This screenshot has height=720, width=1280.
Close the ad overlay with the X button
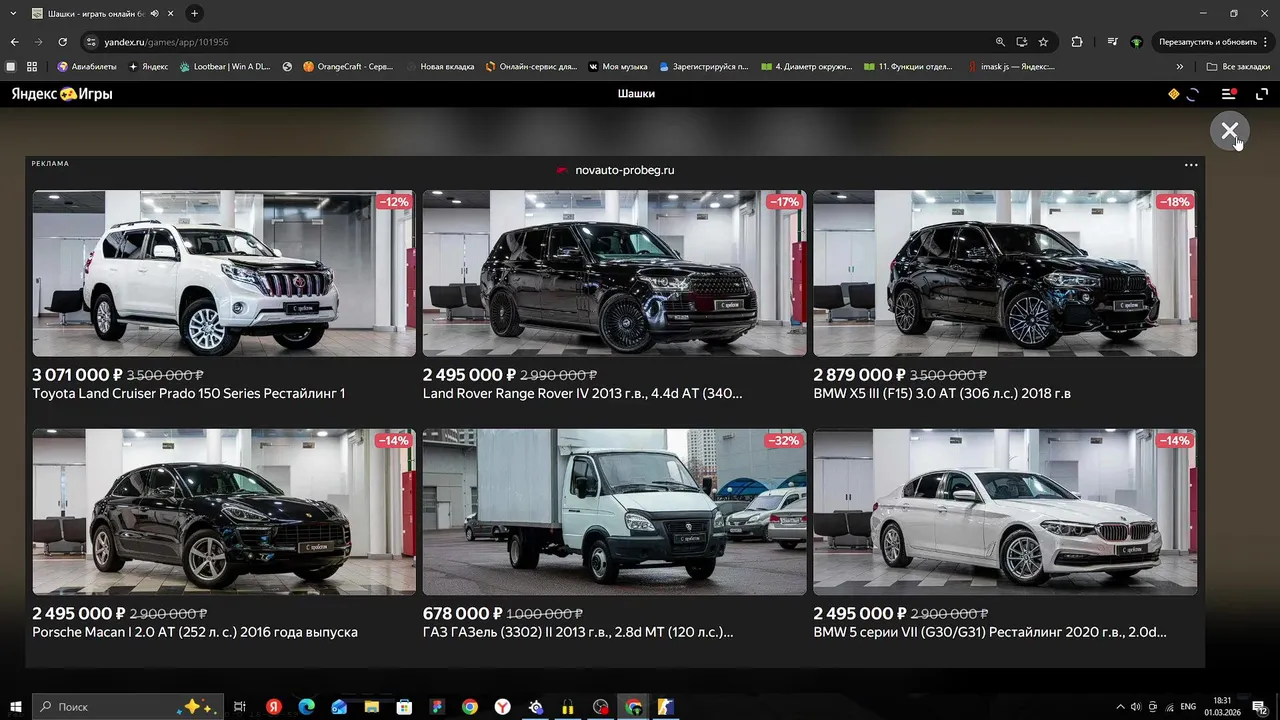1229,131
